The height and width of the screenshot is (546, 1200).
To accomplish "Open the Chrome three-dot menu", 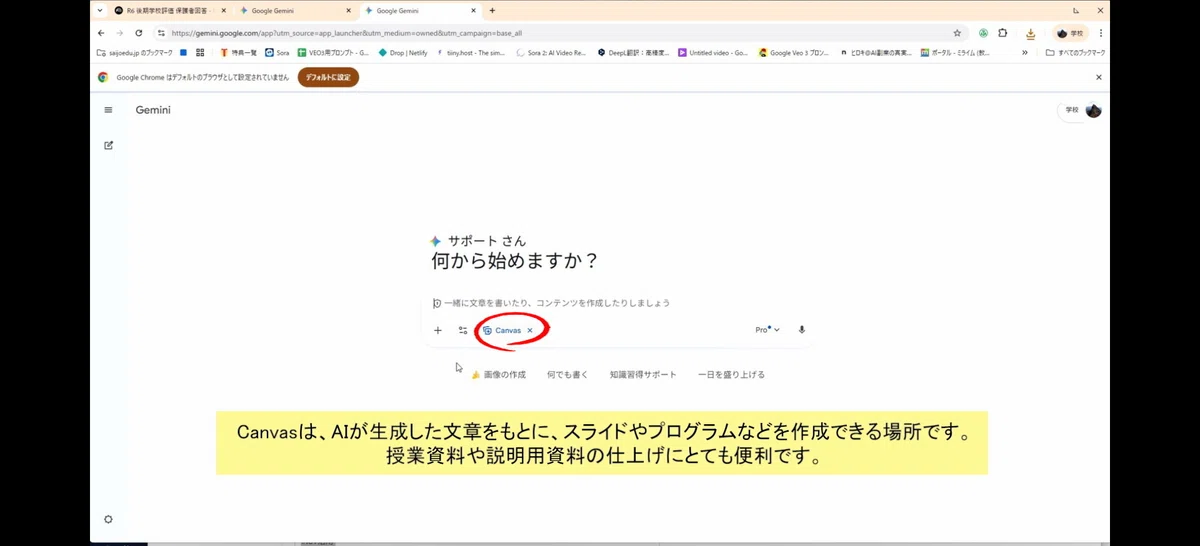I will (x=1101, y=33).
